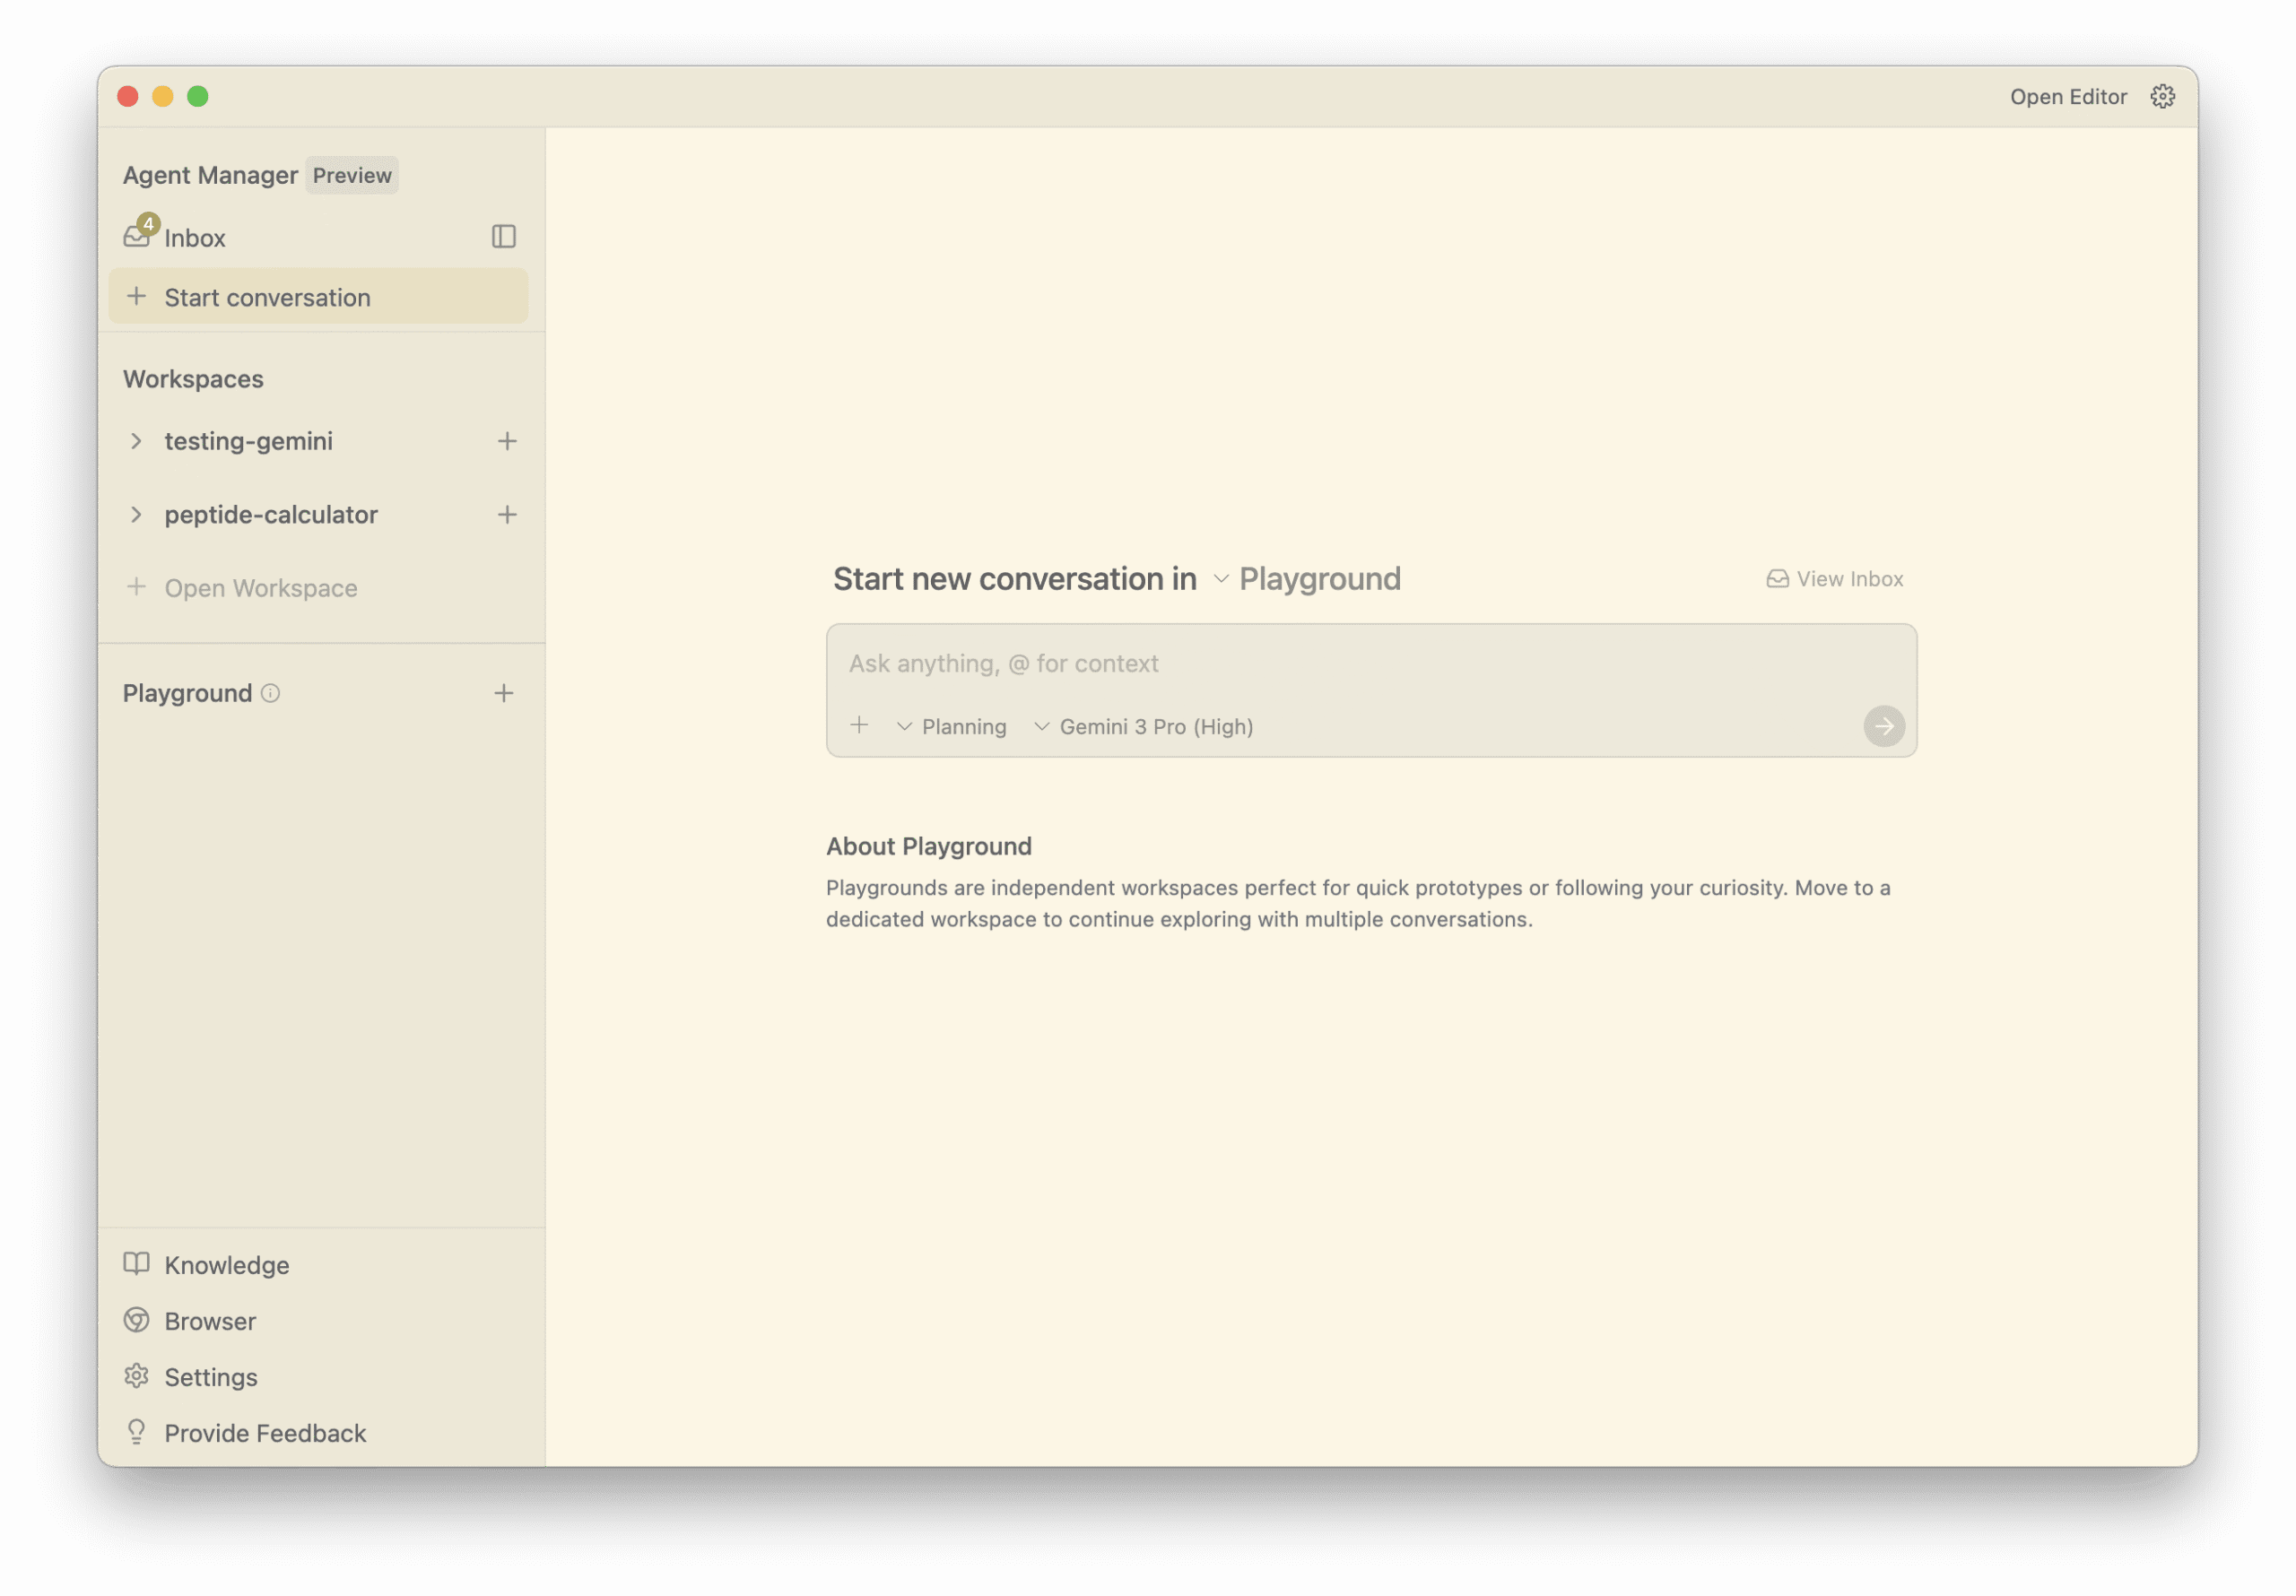Open the Knowledge section

[226, 1265]
